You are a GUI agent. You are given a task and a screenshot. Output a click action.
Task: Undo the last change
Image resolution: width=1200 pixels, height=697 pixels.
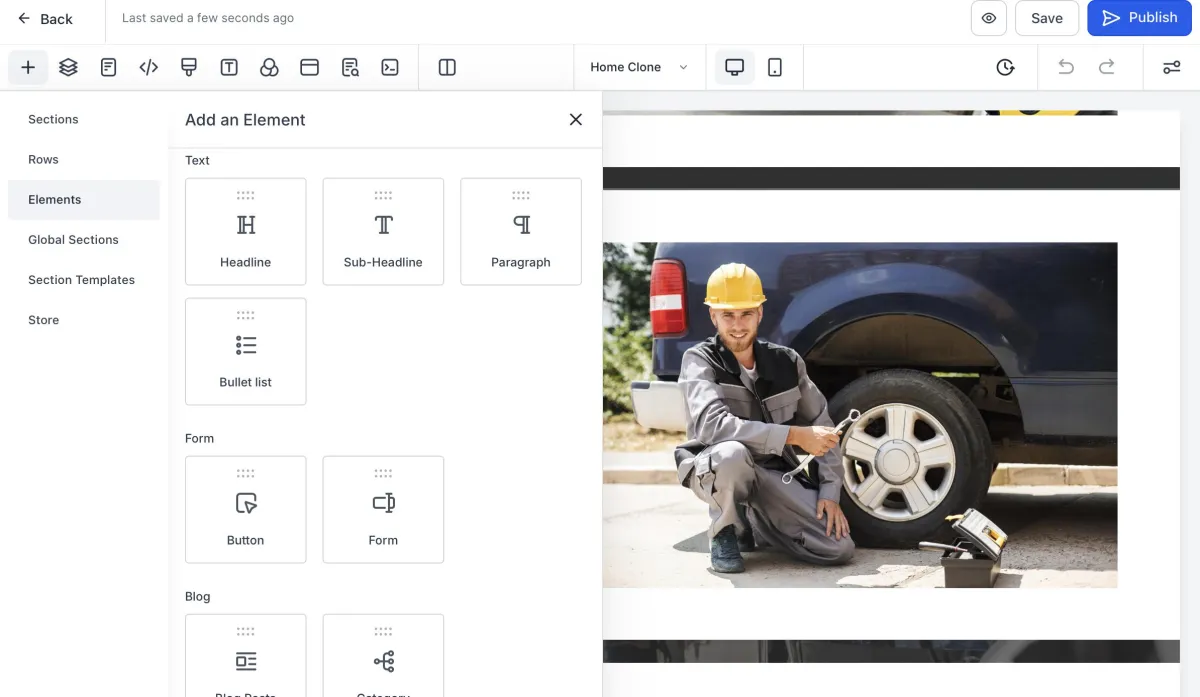[1066, 67]
